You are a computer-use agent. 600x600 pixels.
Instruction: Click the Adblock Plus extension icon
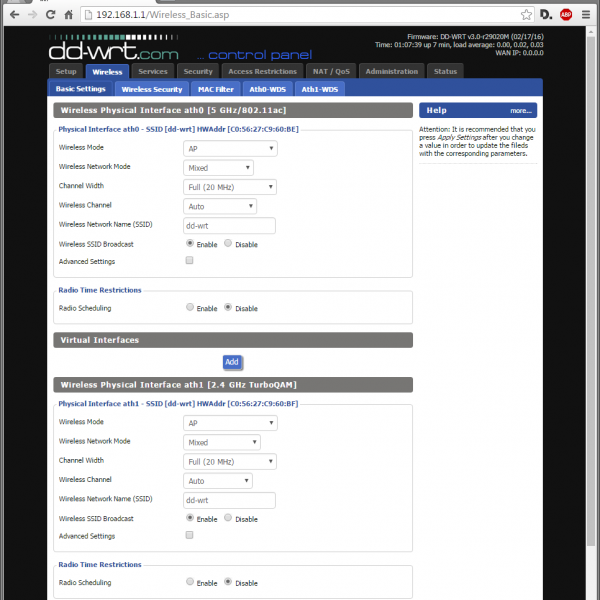(x=566, y=16)
